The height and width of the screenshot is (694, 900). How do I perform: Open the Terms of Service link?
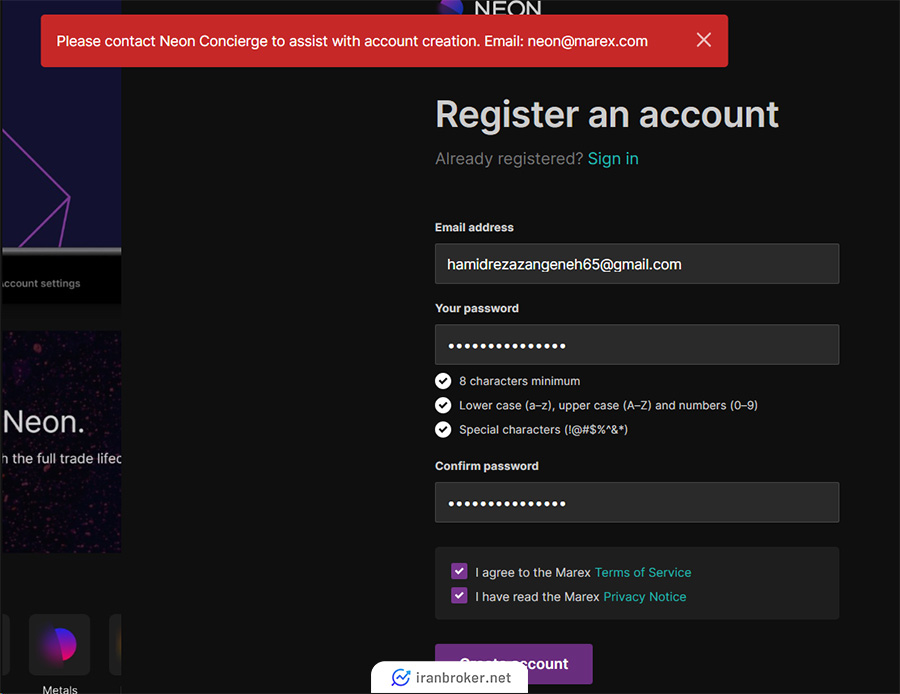643,572
